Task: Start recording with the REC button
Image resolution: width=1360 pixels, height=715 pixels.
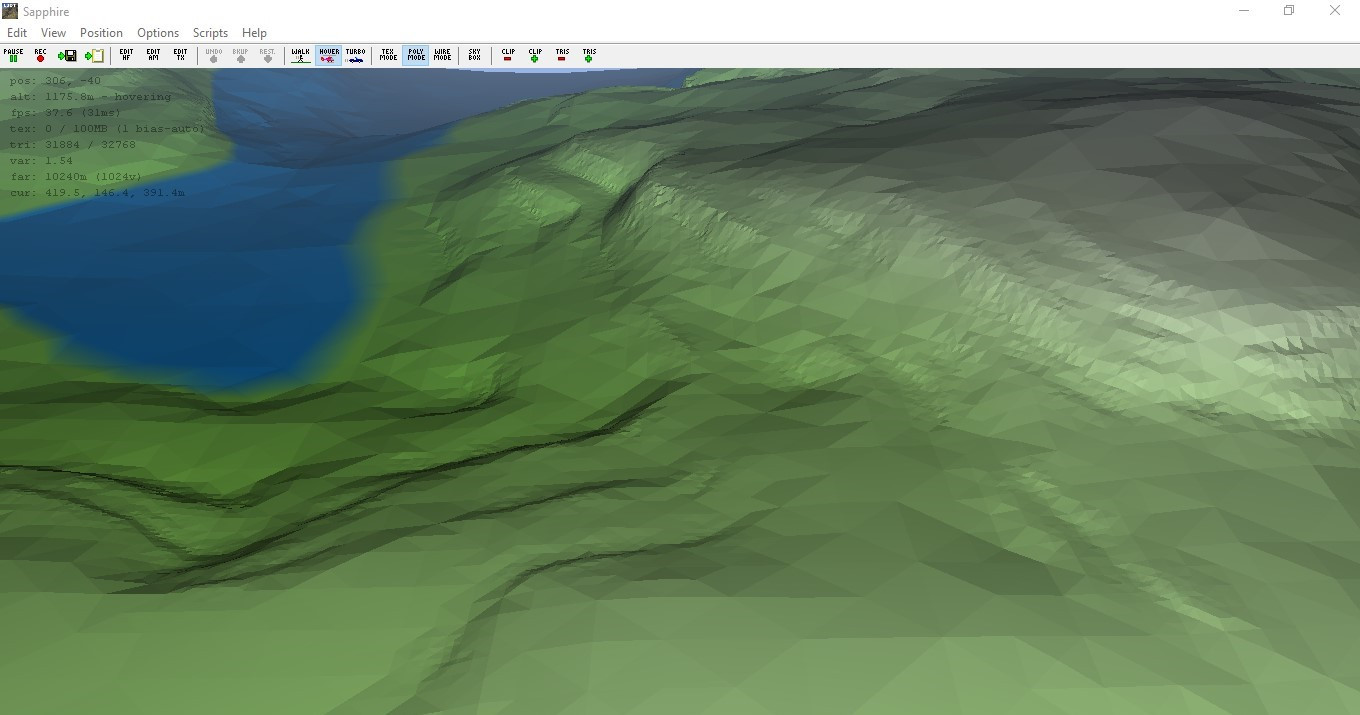Action: coord(40,56)
